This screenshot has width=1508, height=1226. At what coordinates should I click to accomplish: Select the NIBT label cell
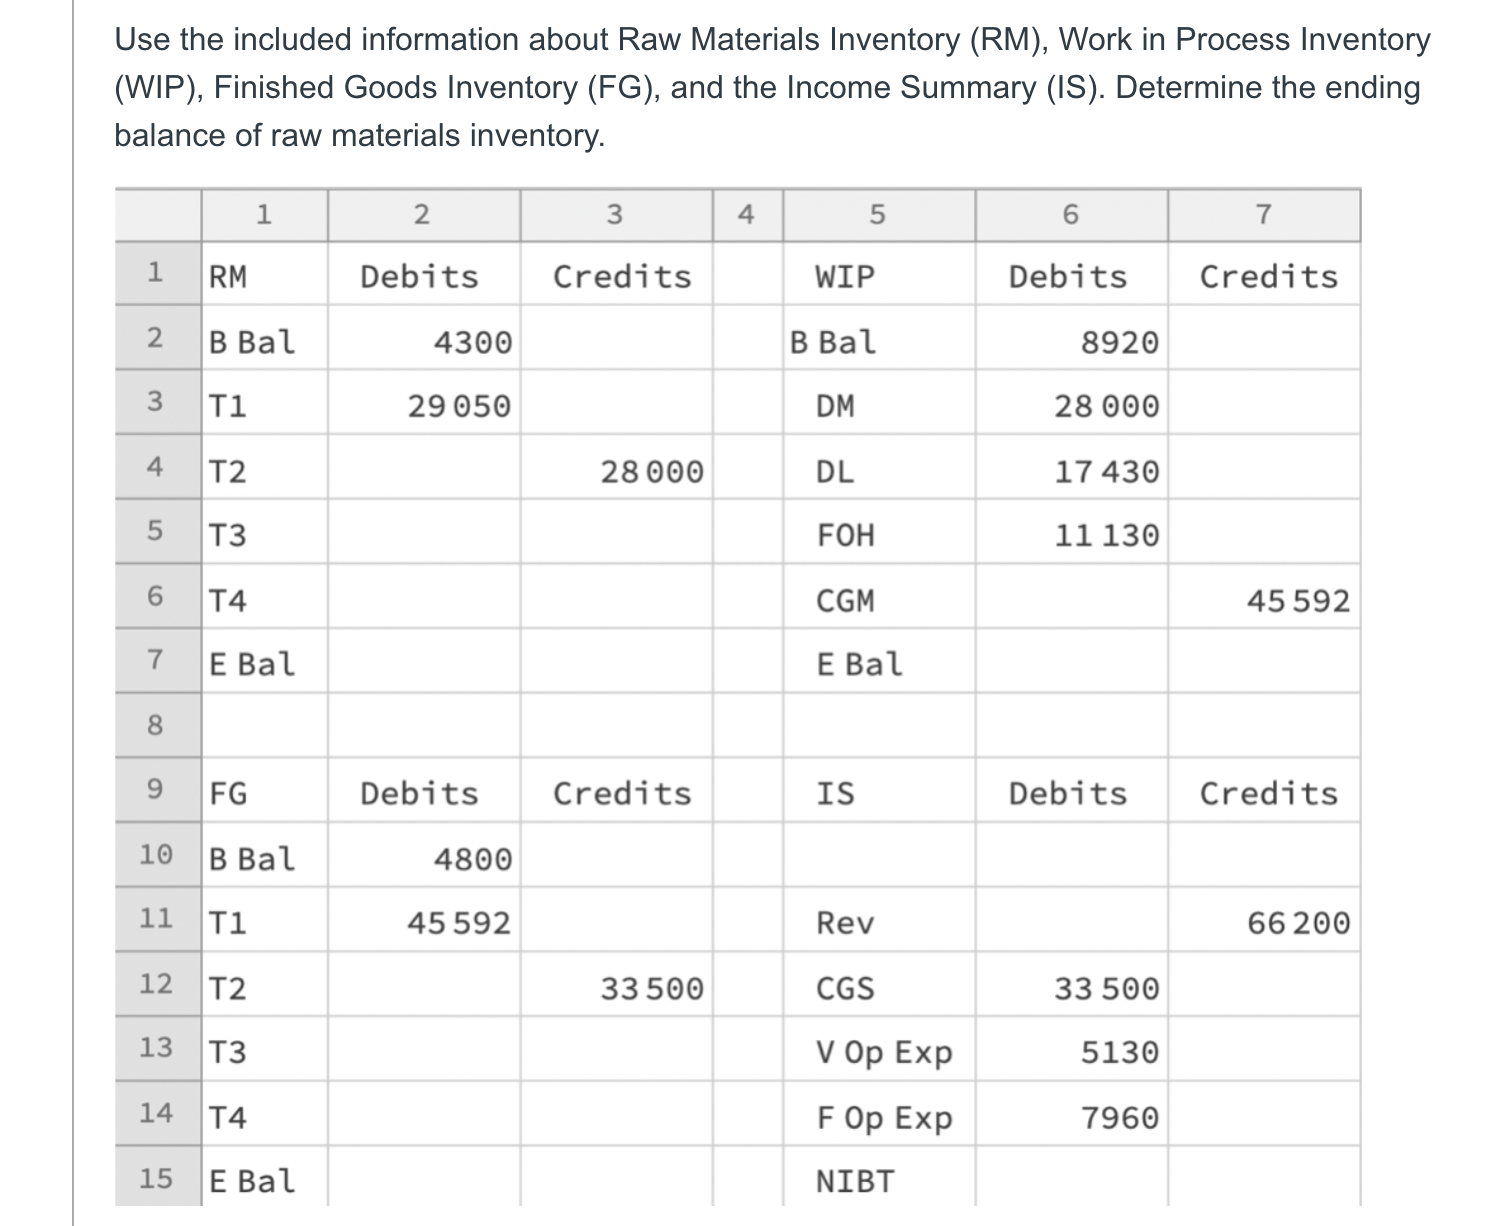pos(879,1177)
